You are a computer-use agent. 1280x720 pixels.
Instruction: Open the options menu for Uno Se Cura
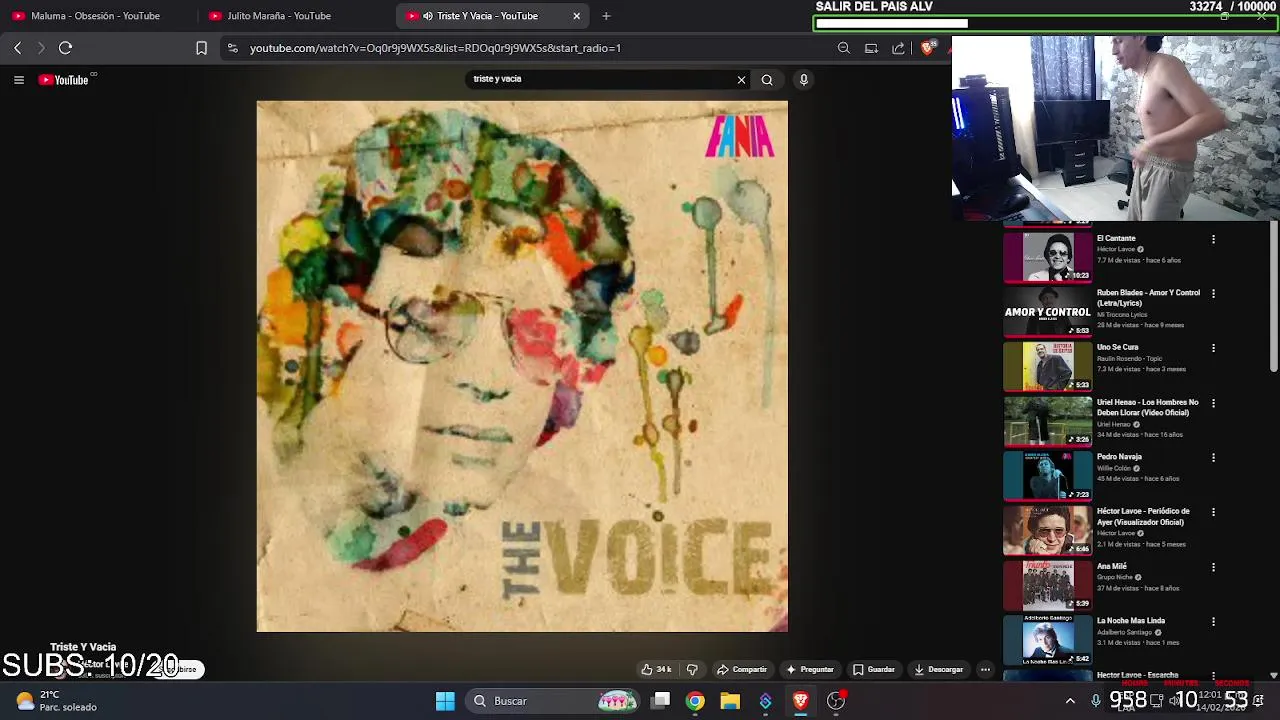1213,349
